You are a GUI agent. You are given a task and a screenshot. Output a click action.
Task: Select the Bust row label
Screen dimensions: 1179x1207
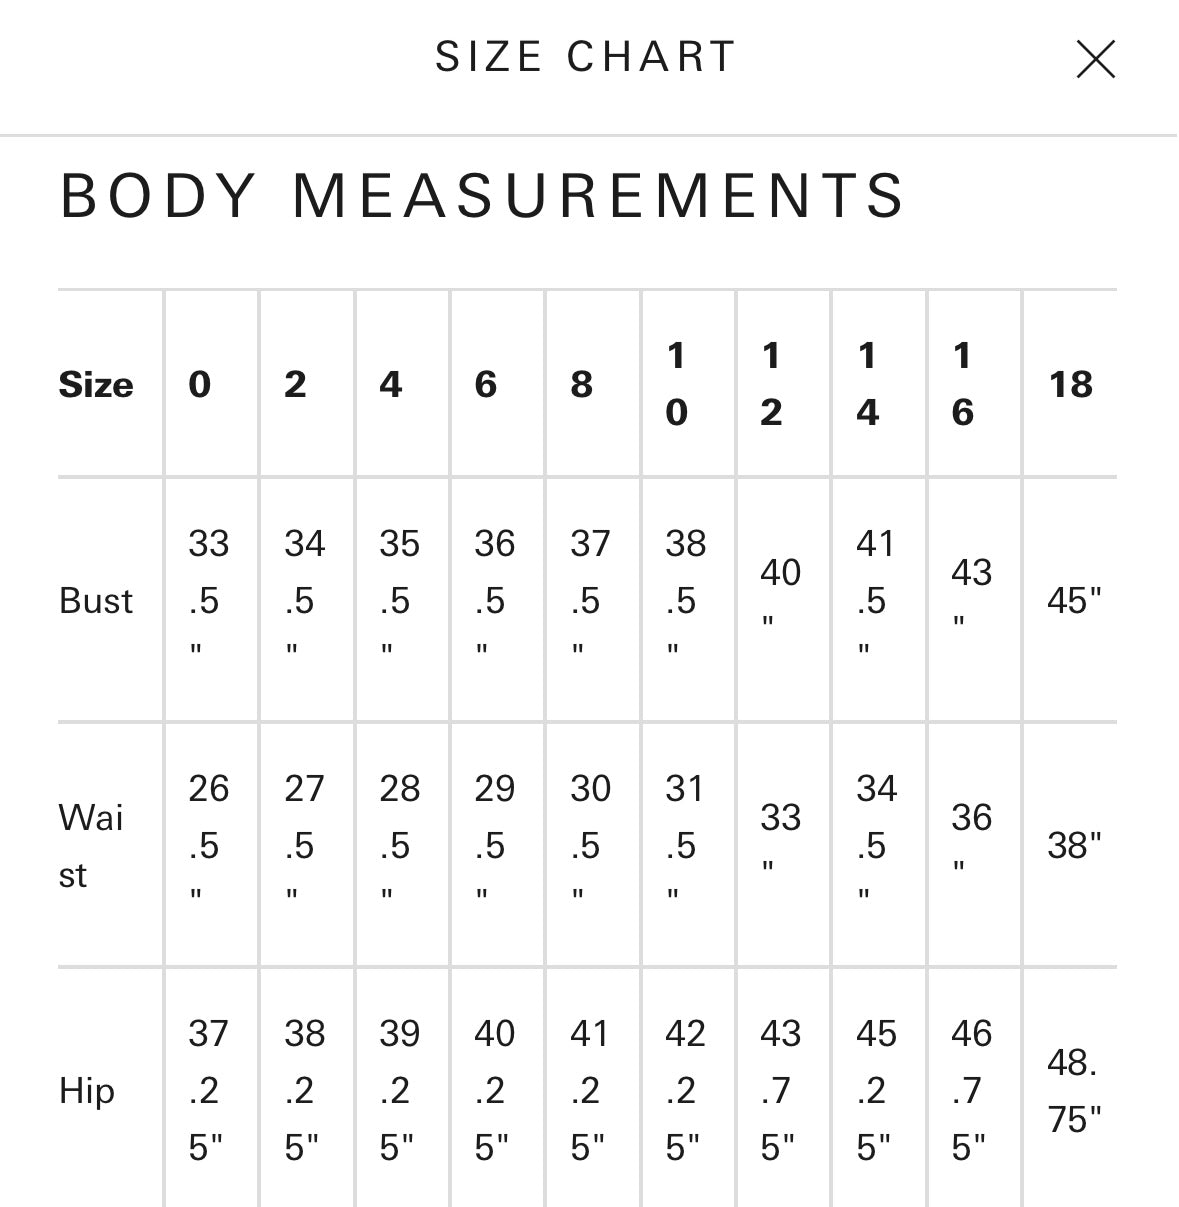96,600
